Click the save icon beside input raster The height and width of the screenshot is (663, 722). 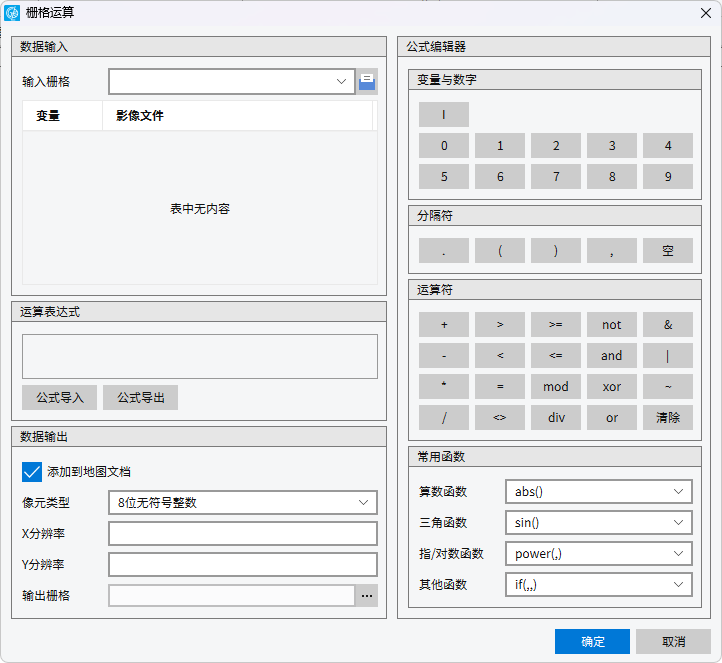[x=367, y=82]
